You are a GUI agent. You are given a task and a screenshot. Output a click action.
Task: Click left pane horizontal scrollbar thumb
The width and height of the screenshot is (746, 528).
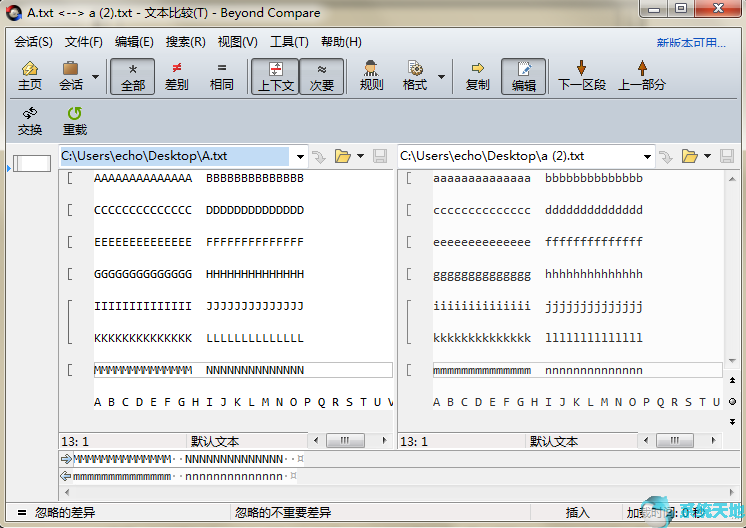pyautogui.click(x=345, y=440)
